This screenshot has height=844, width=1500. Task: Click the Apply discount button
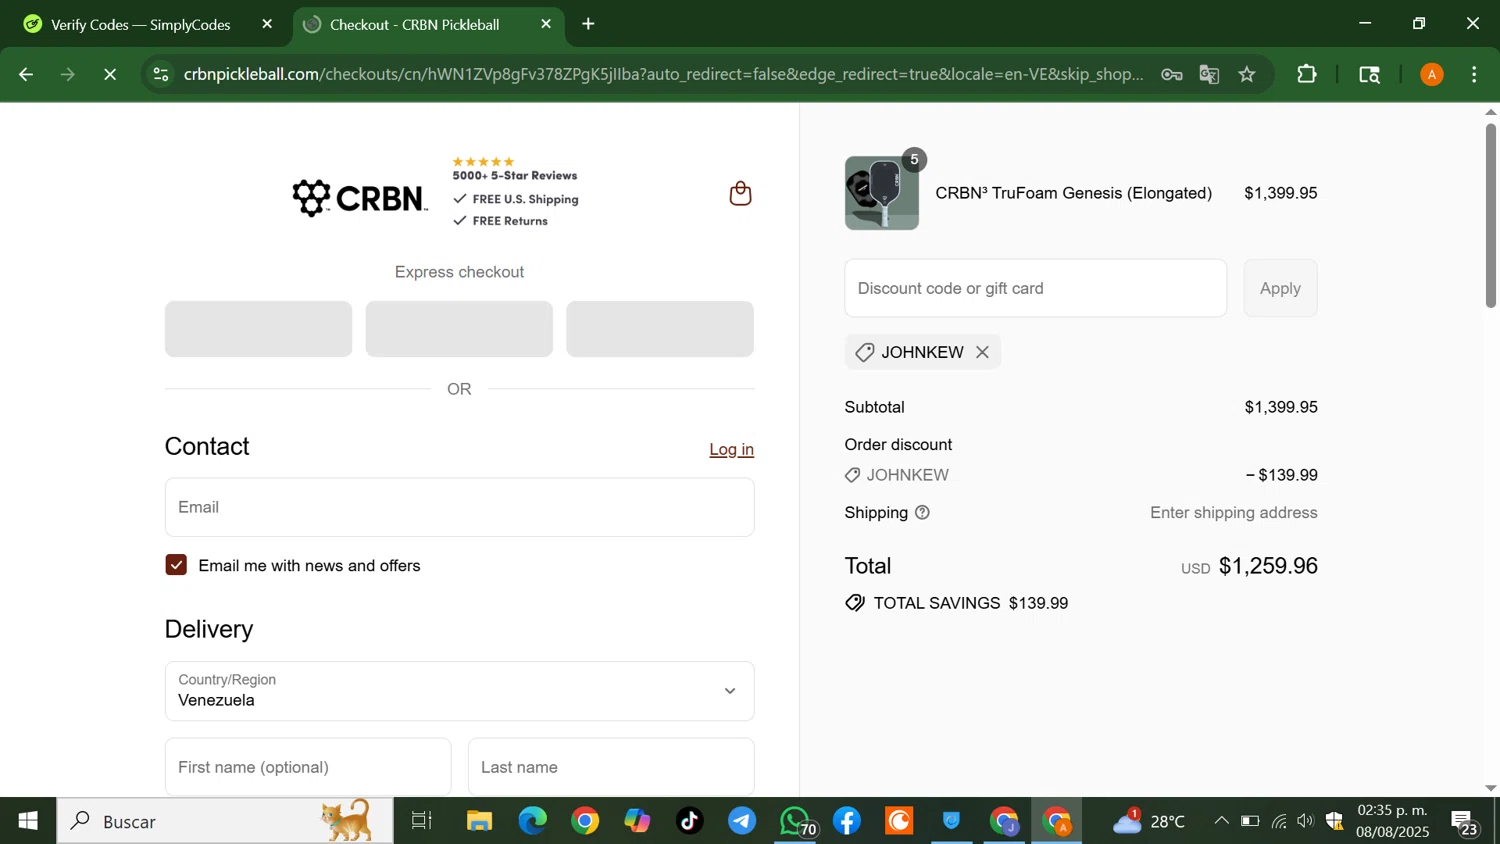pyautogui.click(x=1280, y=288)
